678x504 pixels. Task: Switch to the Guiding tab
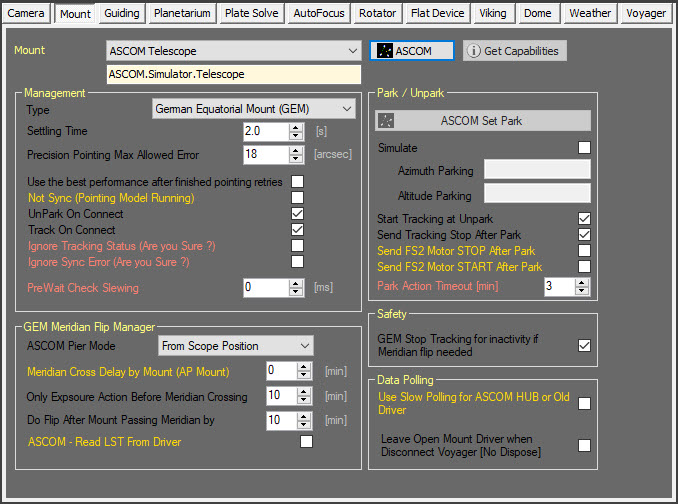tap(122, 13)
